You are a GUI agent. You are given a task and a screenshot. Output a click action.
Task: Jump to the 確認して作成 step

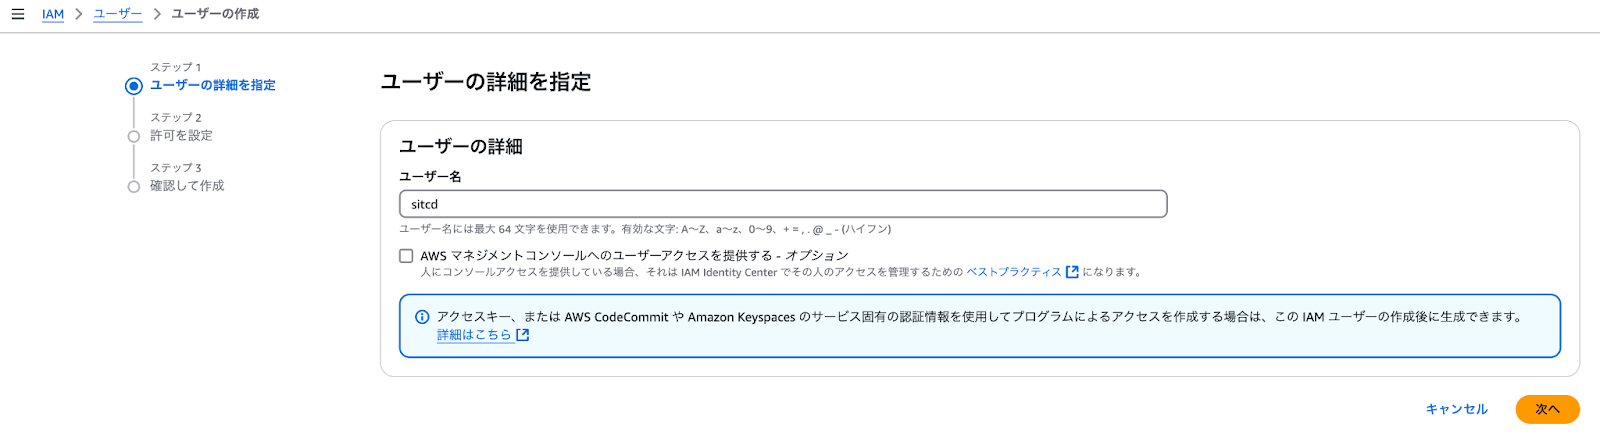point(187,186)
